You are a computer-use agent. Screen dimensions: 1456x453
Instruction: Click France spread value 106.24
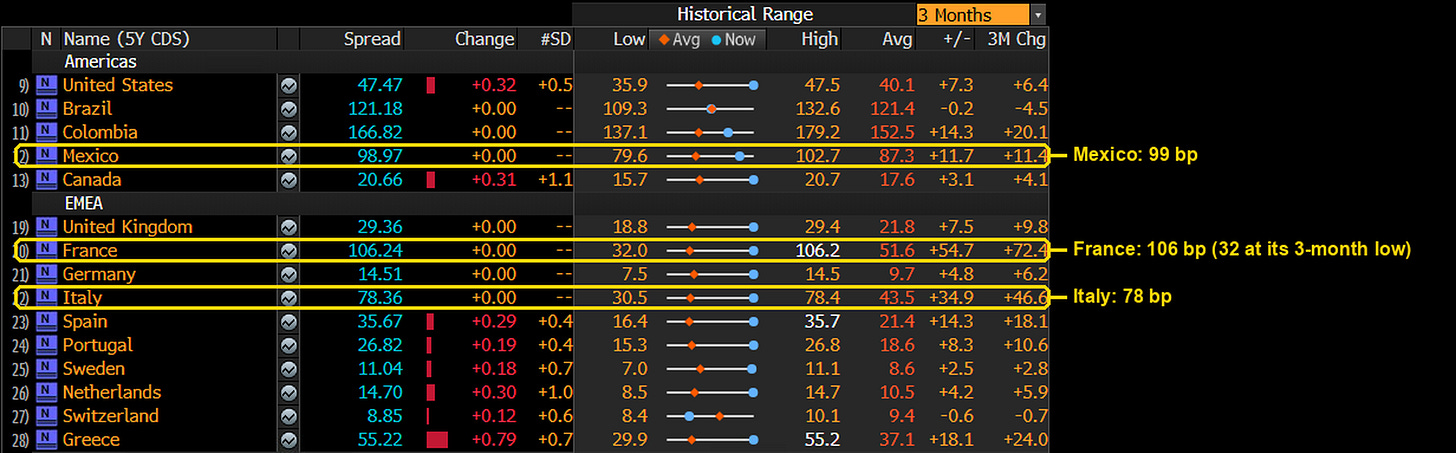pyautogui.click(x=376, y=251)
